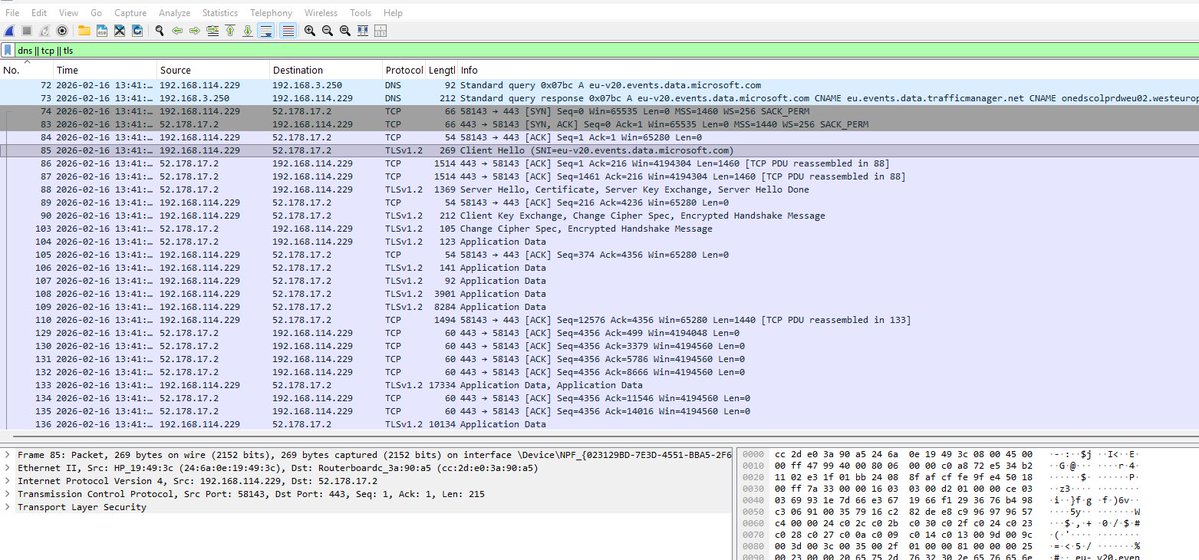This screenshot has width=1199, height=560.
Task: Zoom out the packet text
Action: (x=327, y=31)
